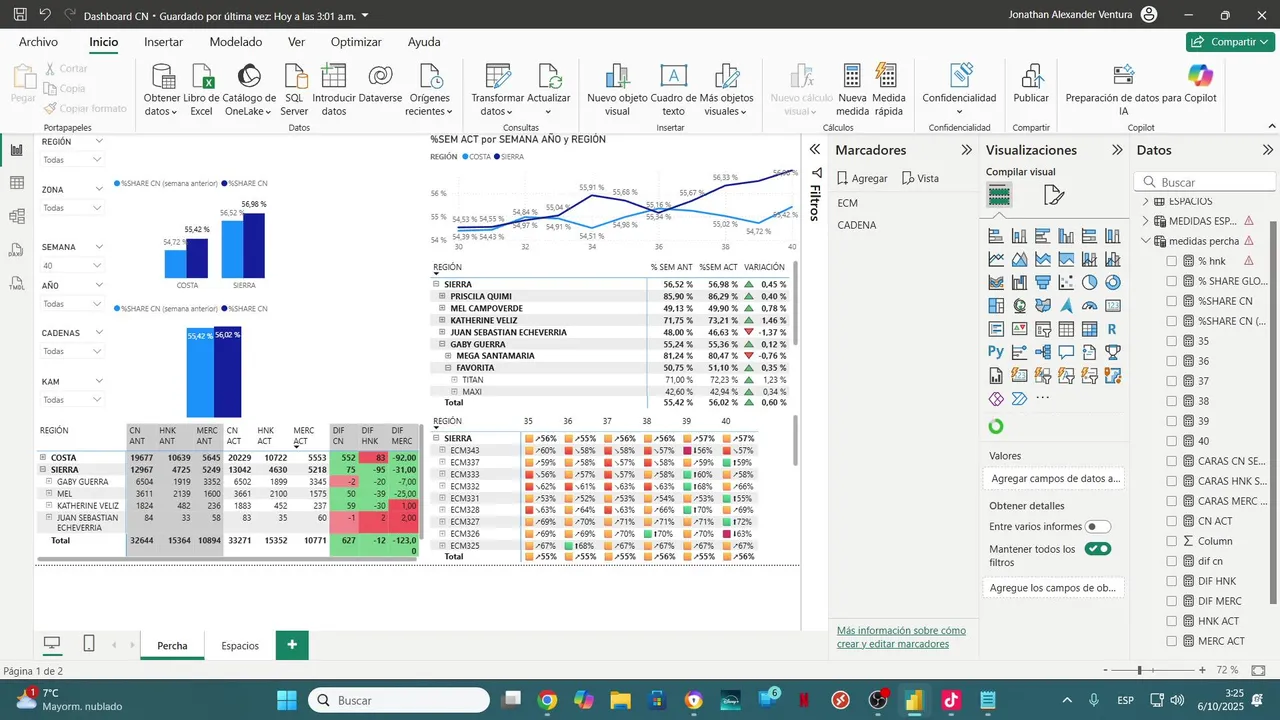Open the link Más información sobre cómo crear y editar marcadores

[x=901, y=637]
